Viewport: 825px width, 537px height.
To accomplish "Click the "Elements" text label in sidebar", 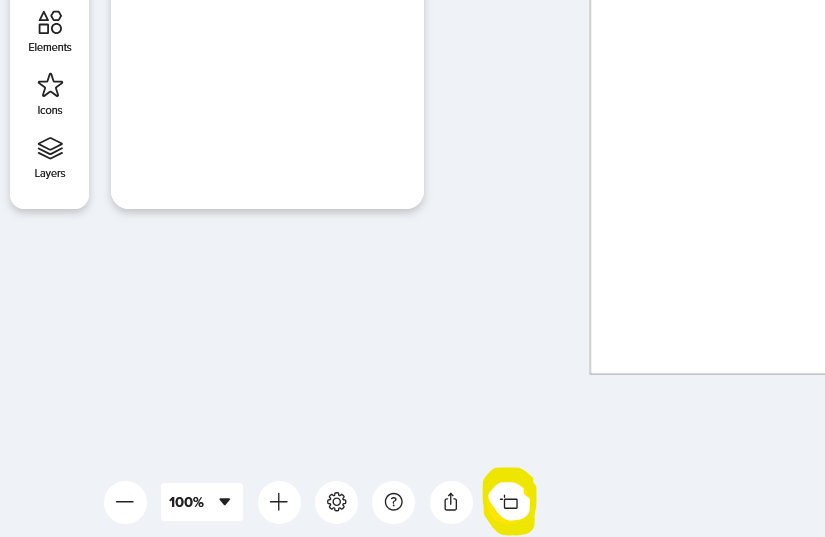I will pyautogui.click(x=50, y=47).
